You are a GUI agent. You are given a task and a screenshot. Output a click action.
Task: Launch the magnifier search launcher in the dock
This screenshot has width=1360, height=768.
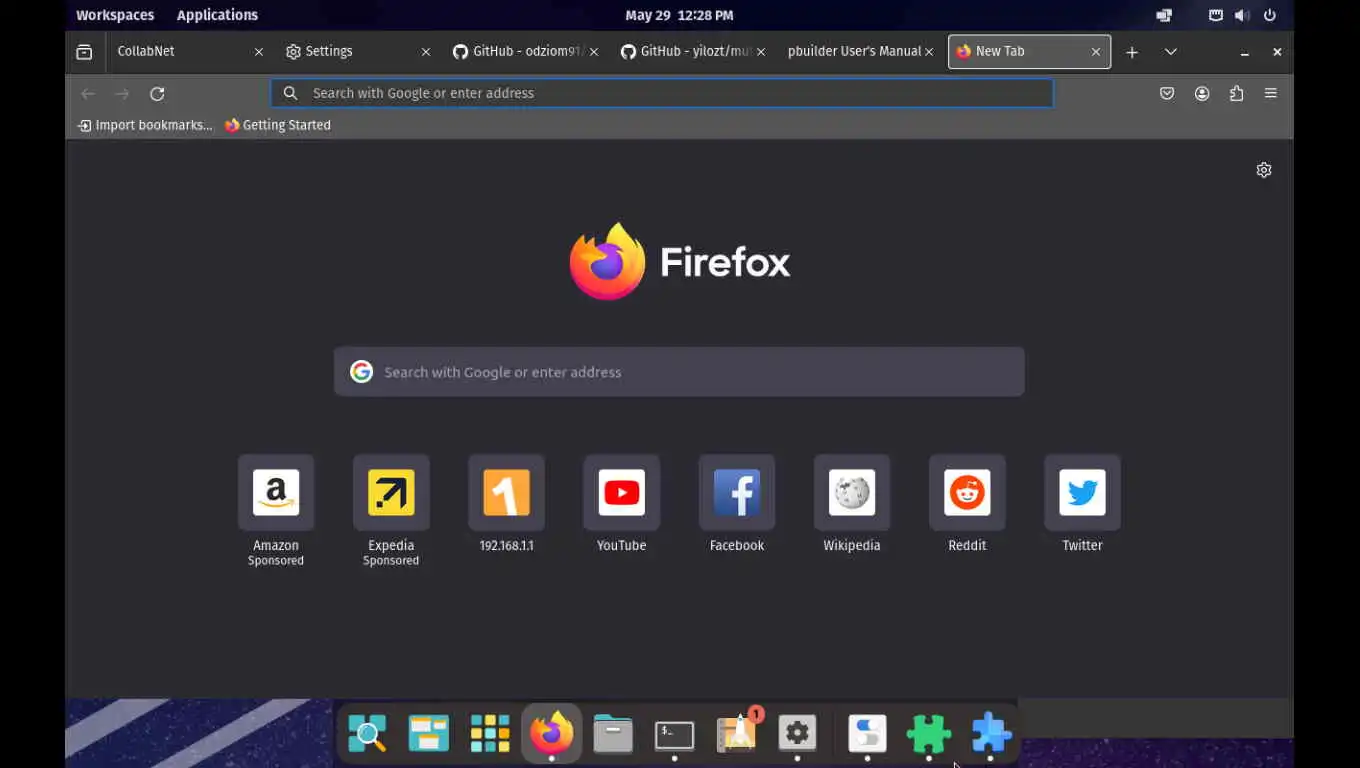pyautogui.click(x=367, y=734)
